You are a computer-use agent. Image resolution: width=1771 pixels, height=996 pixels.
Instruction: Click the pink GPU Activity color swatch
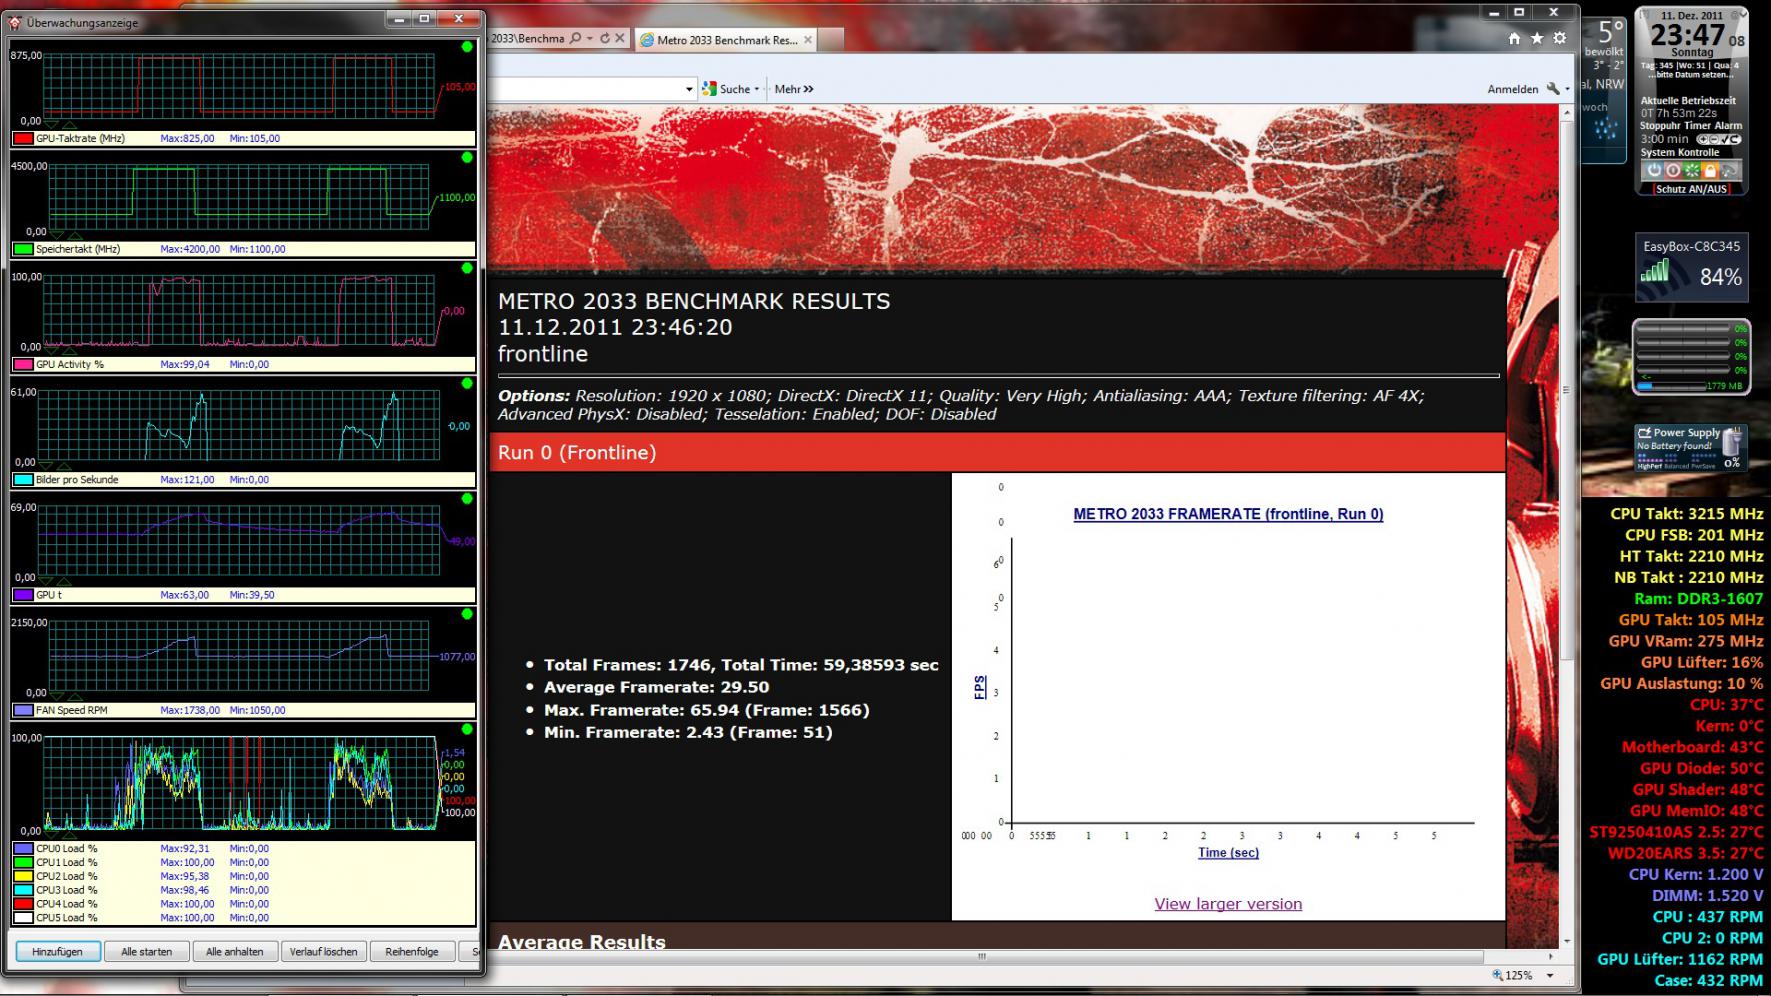(23, 364)
